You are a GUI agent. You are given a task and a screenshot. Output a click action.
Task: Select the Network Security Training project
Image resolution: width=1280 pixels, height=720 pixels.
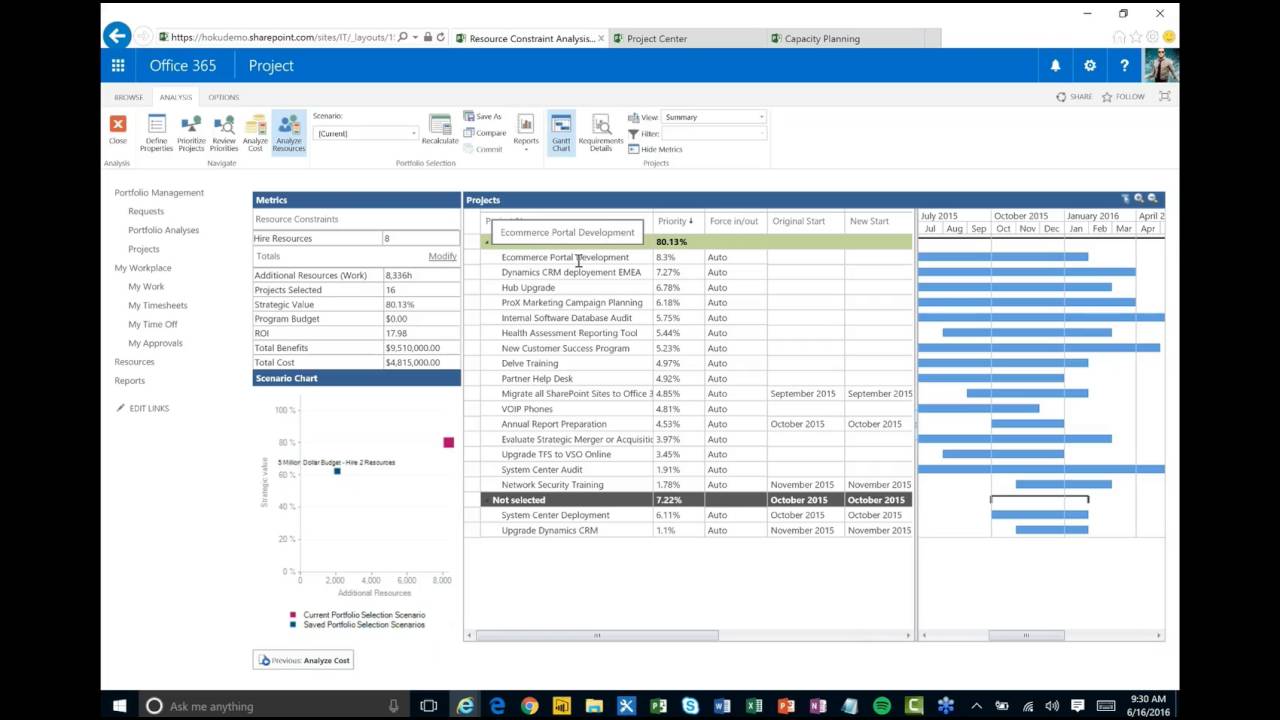[x=689, y=485]
